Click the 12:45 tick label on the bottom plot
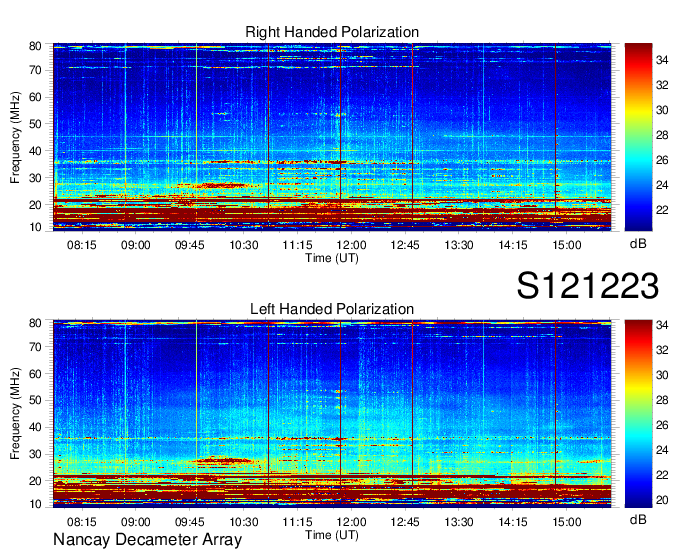This screenshot has width=680, height=552. (405, 522)
